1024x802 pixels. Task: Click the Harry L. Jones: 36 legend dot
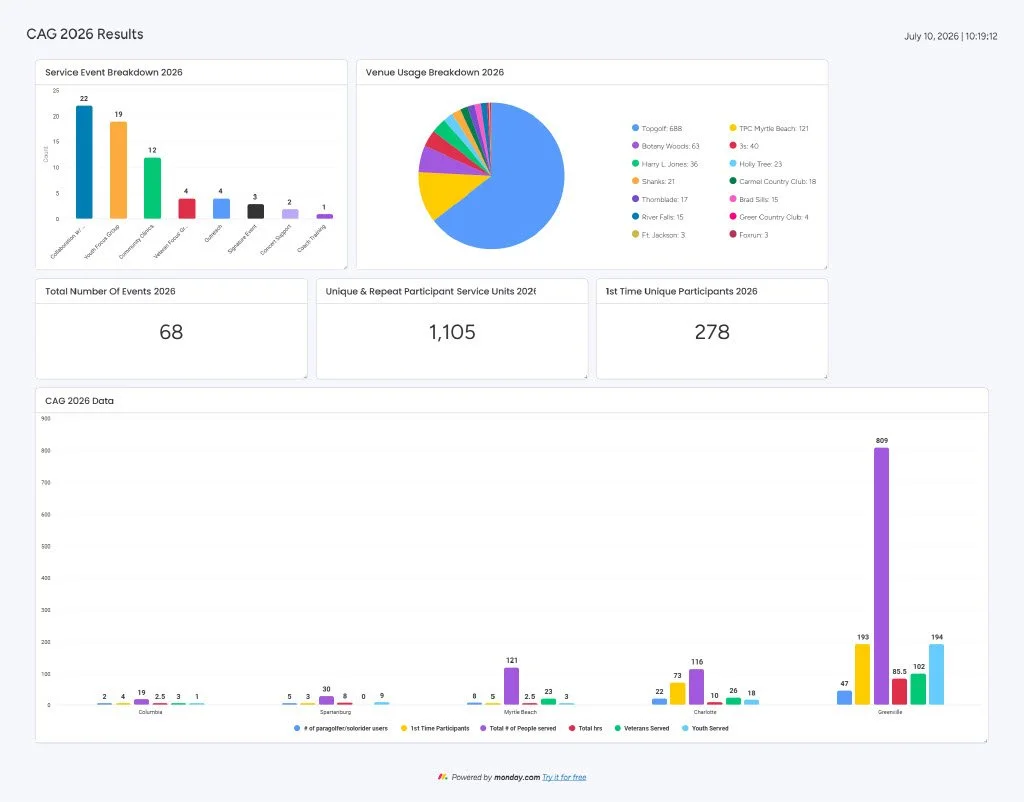point(635,163)
